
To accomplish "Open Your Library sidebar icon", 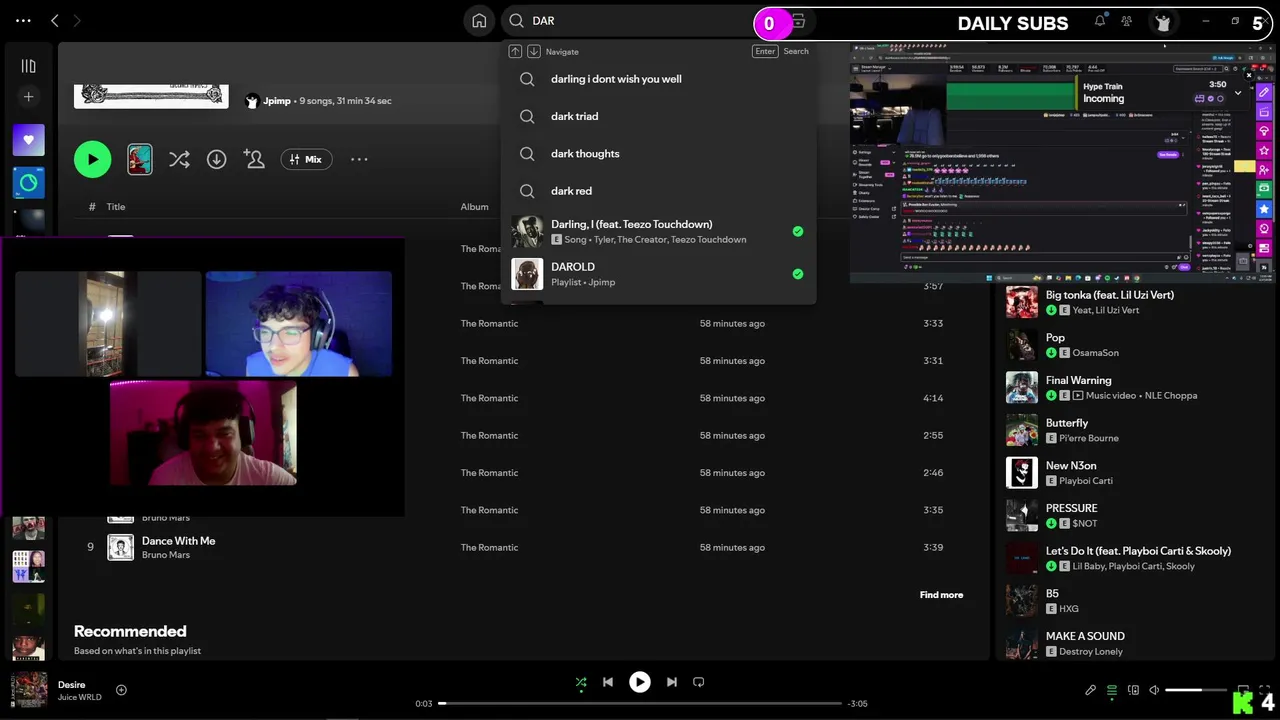I will 28,66.
